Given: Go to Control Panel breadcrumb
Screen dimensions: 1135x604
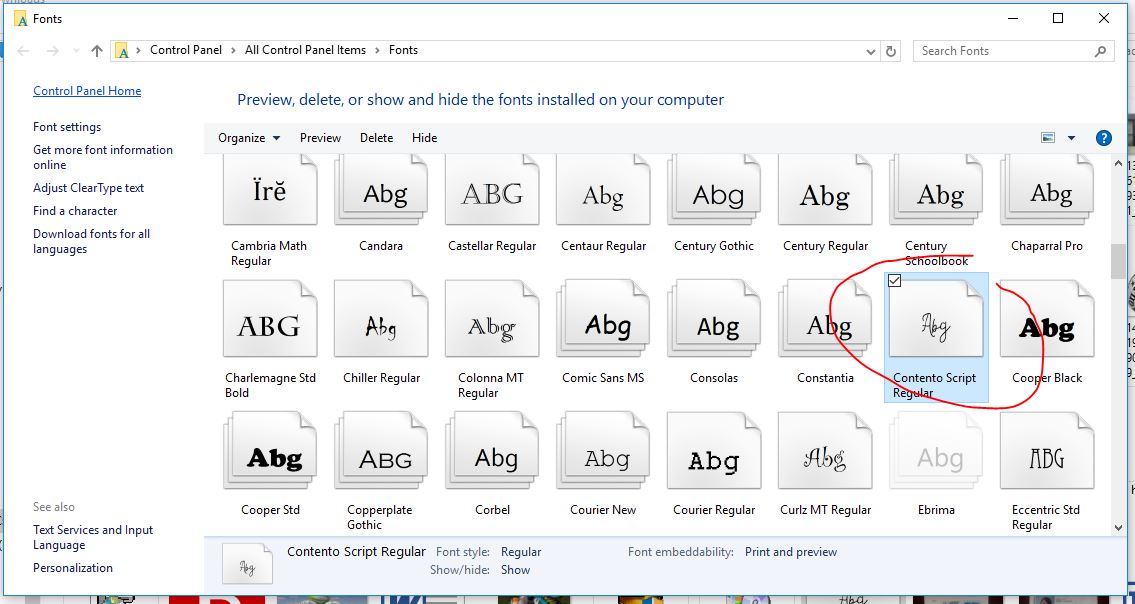Looking at the screenshot, I should click(186, 50).
